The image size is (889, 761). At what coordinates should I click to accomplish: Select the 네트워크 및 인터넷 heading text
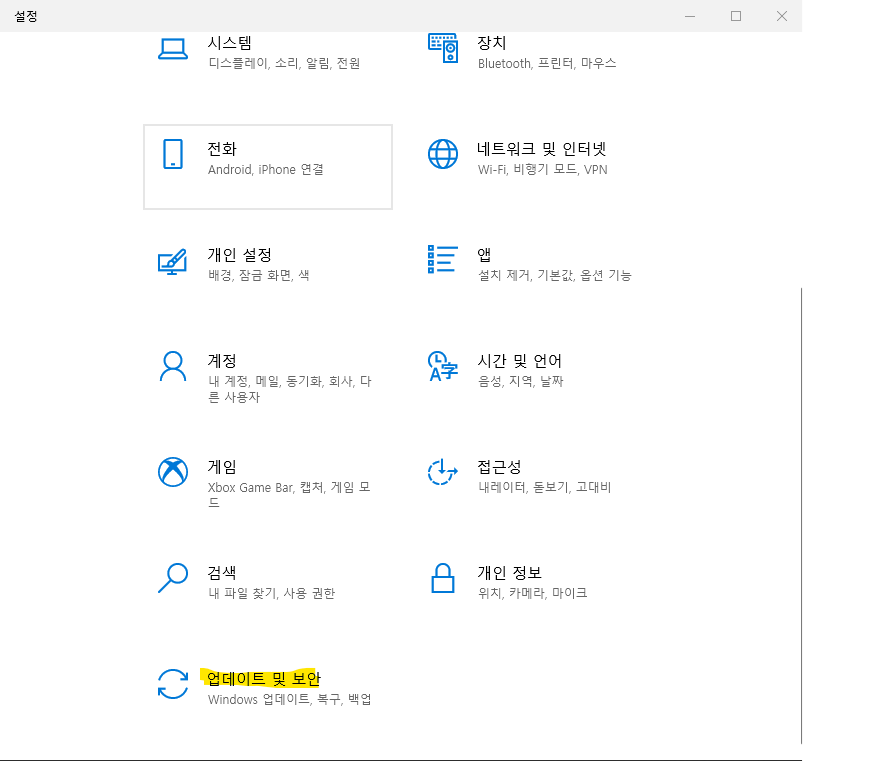coord(542,149)
